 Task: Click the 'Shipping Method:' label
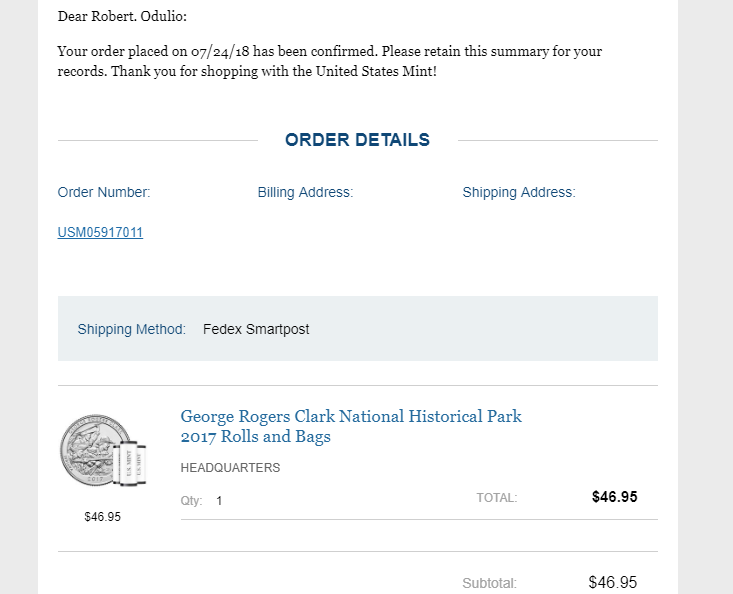(131, 329)
